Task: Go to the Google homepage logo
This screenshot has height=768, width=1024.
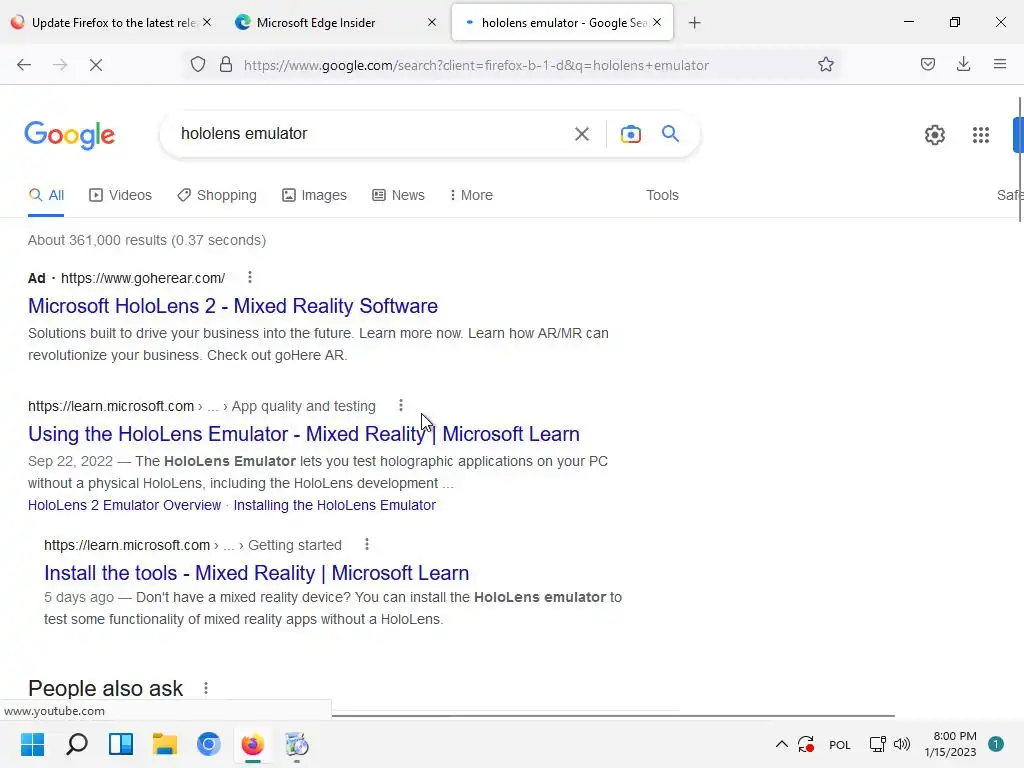Action: 70,135
